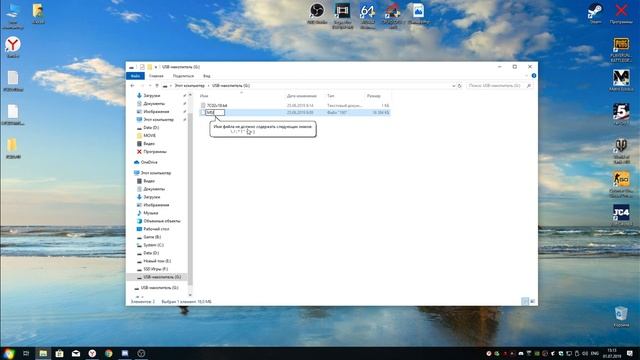Open Новый том (E:) in the sidebar
640x360 pixels.
(157, 261)
